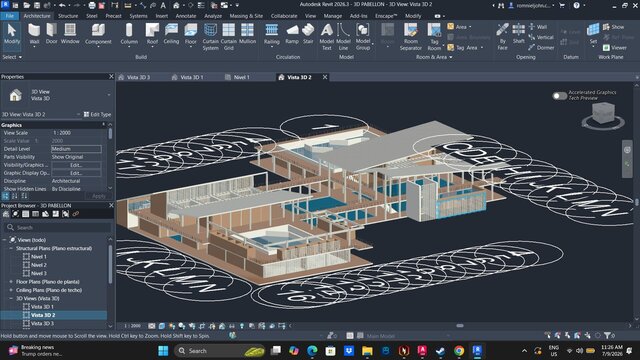640x360 pixels.
Task: Click the Wall opening button
Action: pyautogui.click(x=538, y=27)
